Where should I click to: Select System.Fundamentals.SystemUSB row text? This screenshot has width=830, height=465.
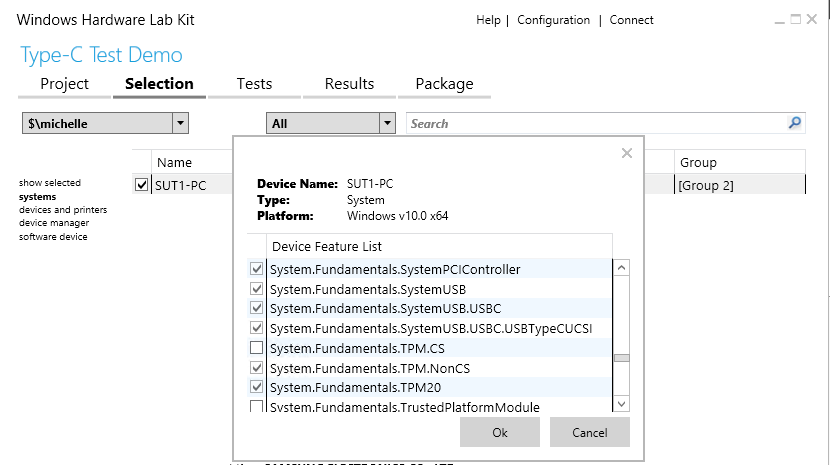(368, 289)
